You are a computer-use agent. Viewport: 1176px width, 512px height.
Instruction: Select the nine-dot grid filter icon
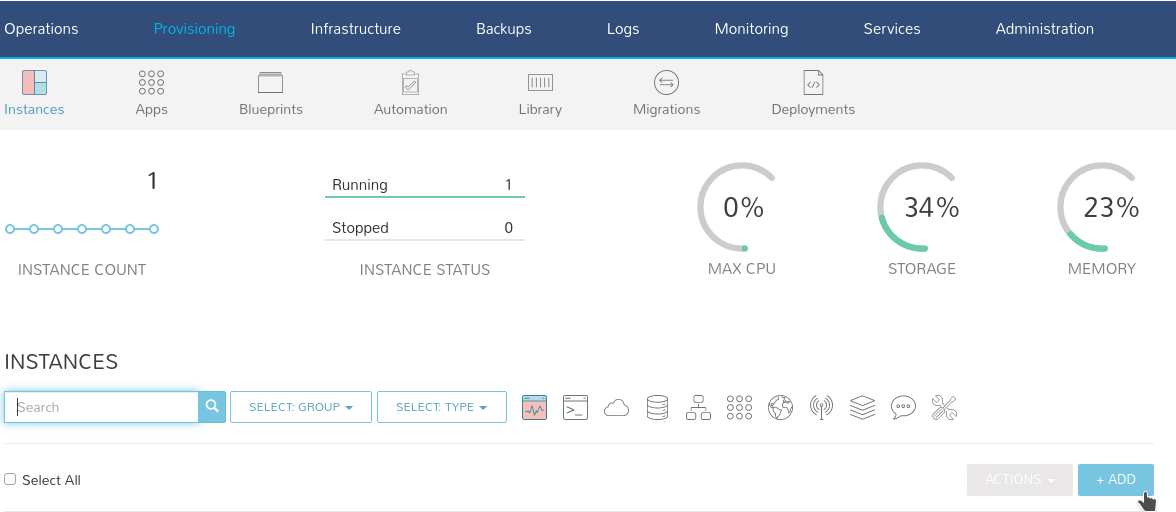coord(740,407)
